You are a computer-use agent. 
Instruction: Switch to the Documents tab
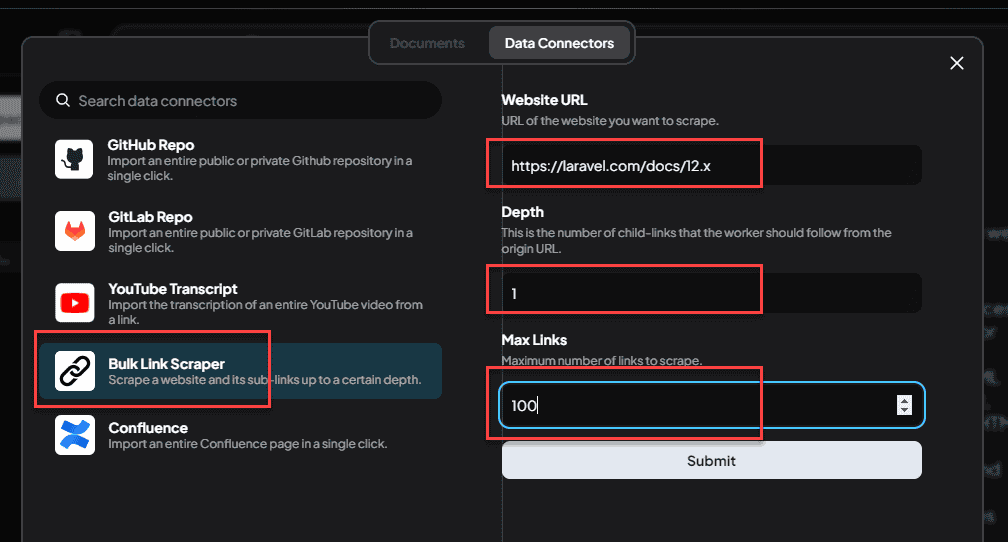click(427, 43)
